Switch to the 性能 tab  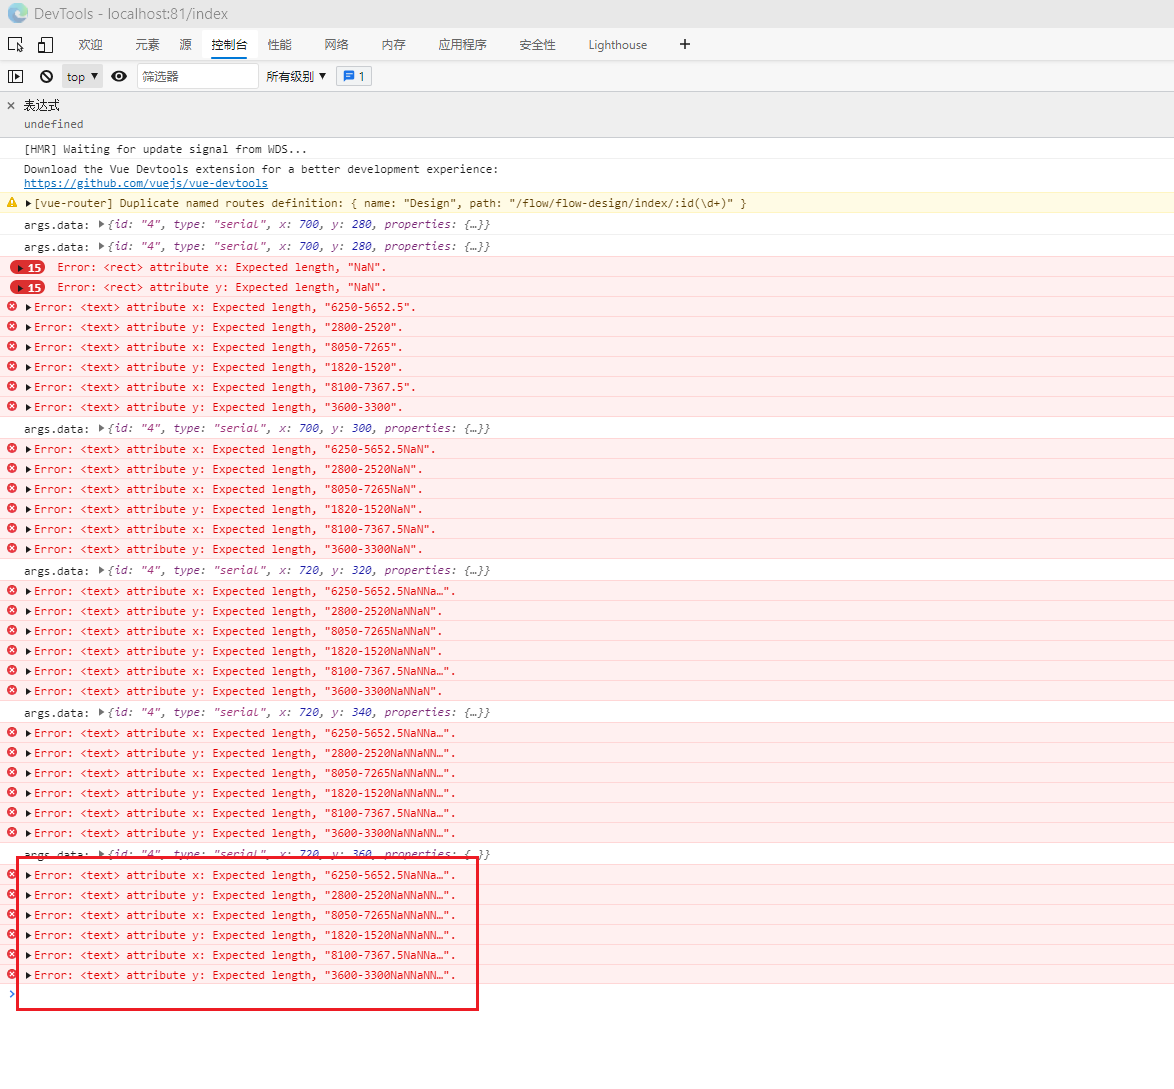[279, 45]
